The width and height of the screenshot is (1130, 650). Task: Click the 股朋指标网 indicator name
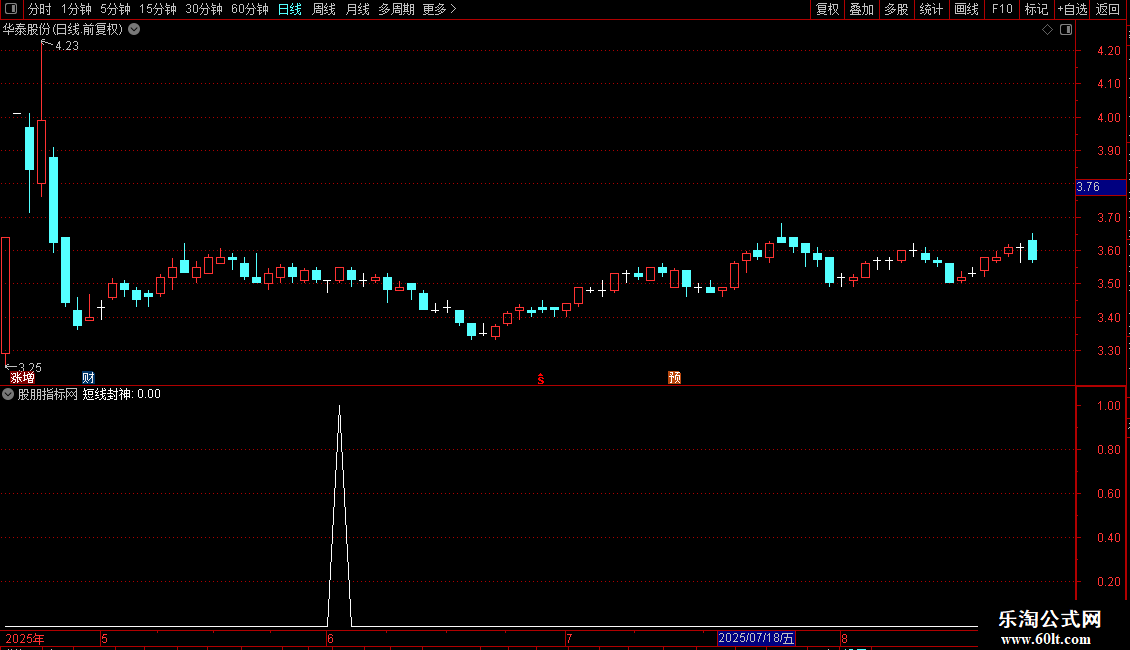(x=48, y=394)
